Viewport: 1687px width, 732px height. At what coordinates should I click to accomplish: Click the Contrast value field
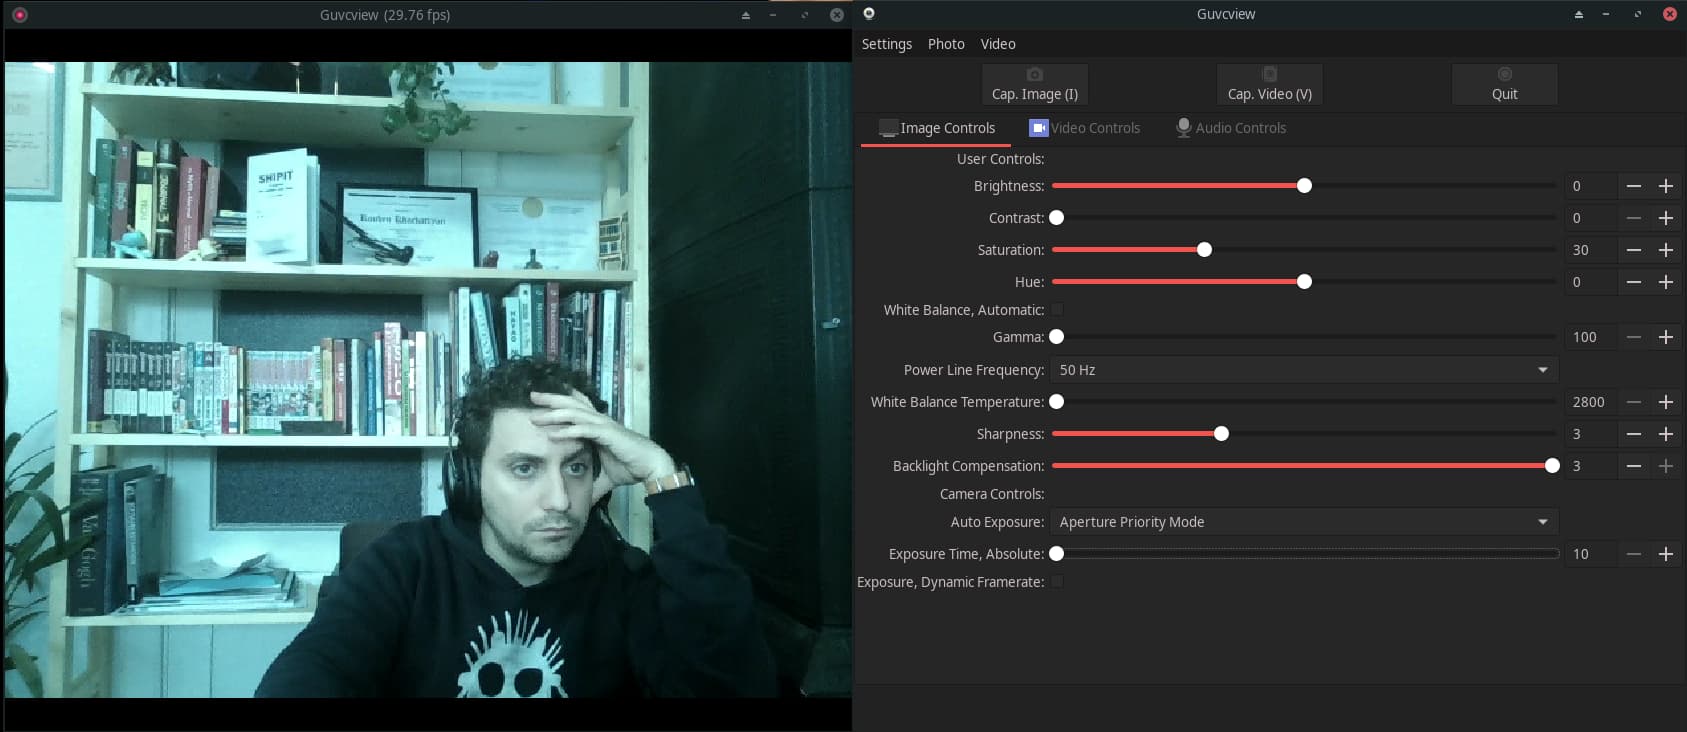point(1591,218)
